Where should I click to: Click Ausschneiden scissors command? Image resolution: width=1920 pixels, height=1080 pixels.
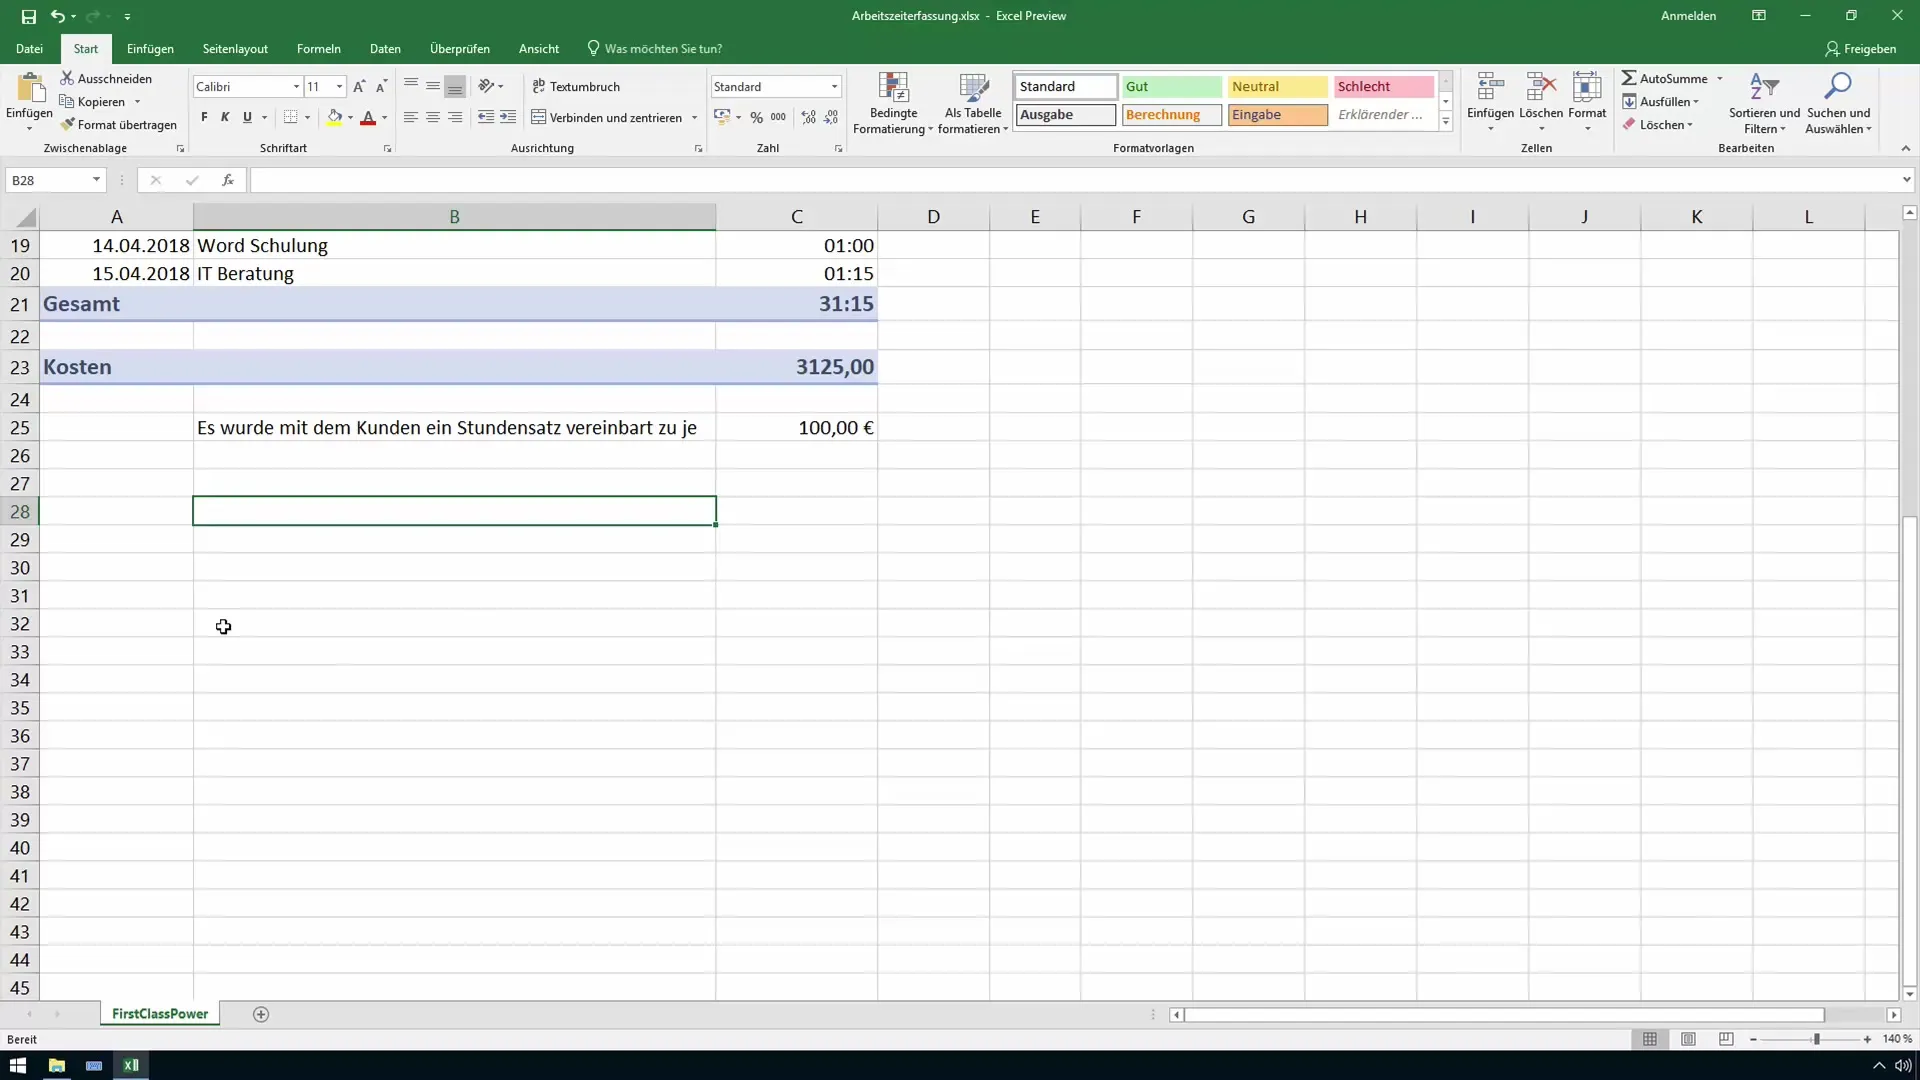click(x=106, y=78)
